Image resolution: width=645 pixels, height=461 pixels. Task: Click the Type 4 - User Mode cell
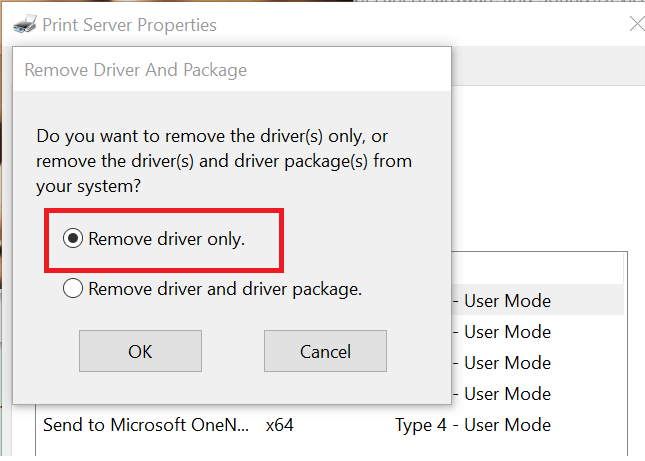coord(472,424)
